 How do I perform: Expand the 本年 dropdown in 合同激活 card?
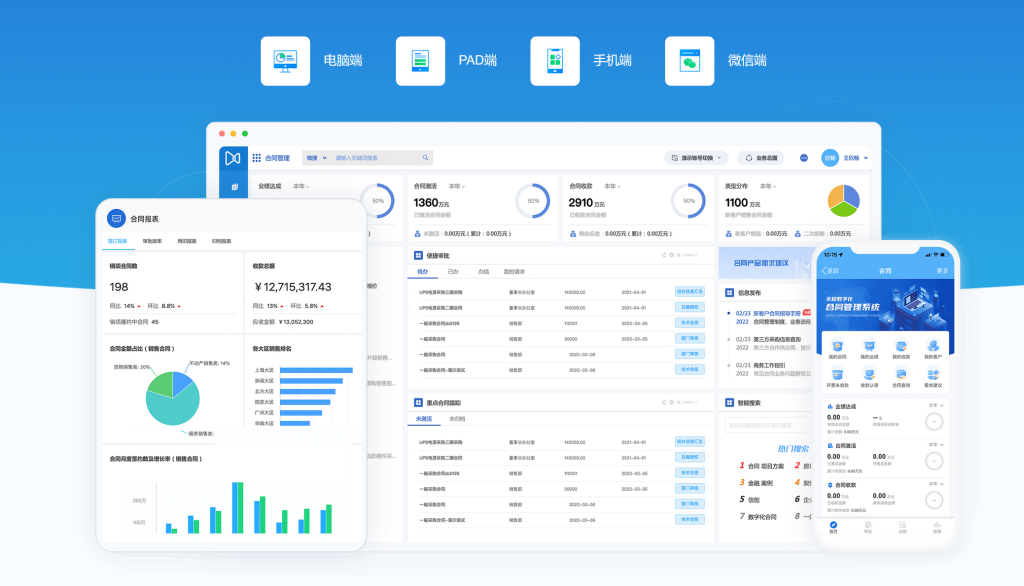pyautogui.click(x=457, y=186)
